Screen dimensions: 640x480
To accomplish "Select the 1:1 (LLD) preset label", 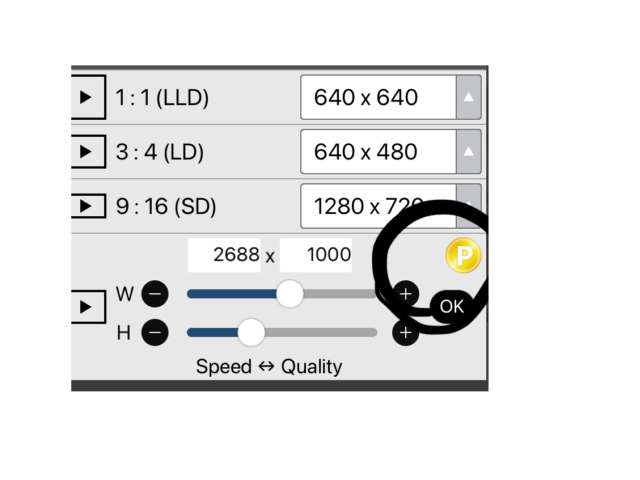I will point(161,98).
